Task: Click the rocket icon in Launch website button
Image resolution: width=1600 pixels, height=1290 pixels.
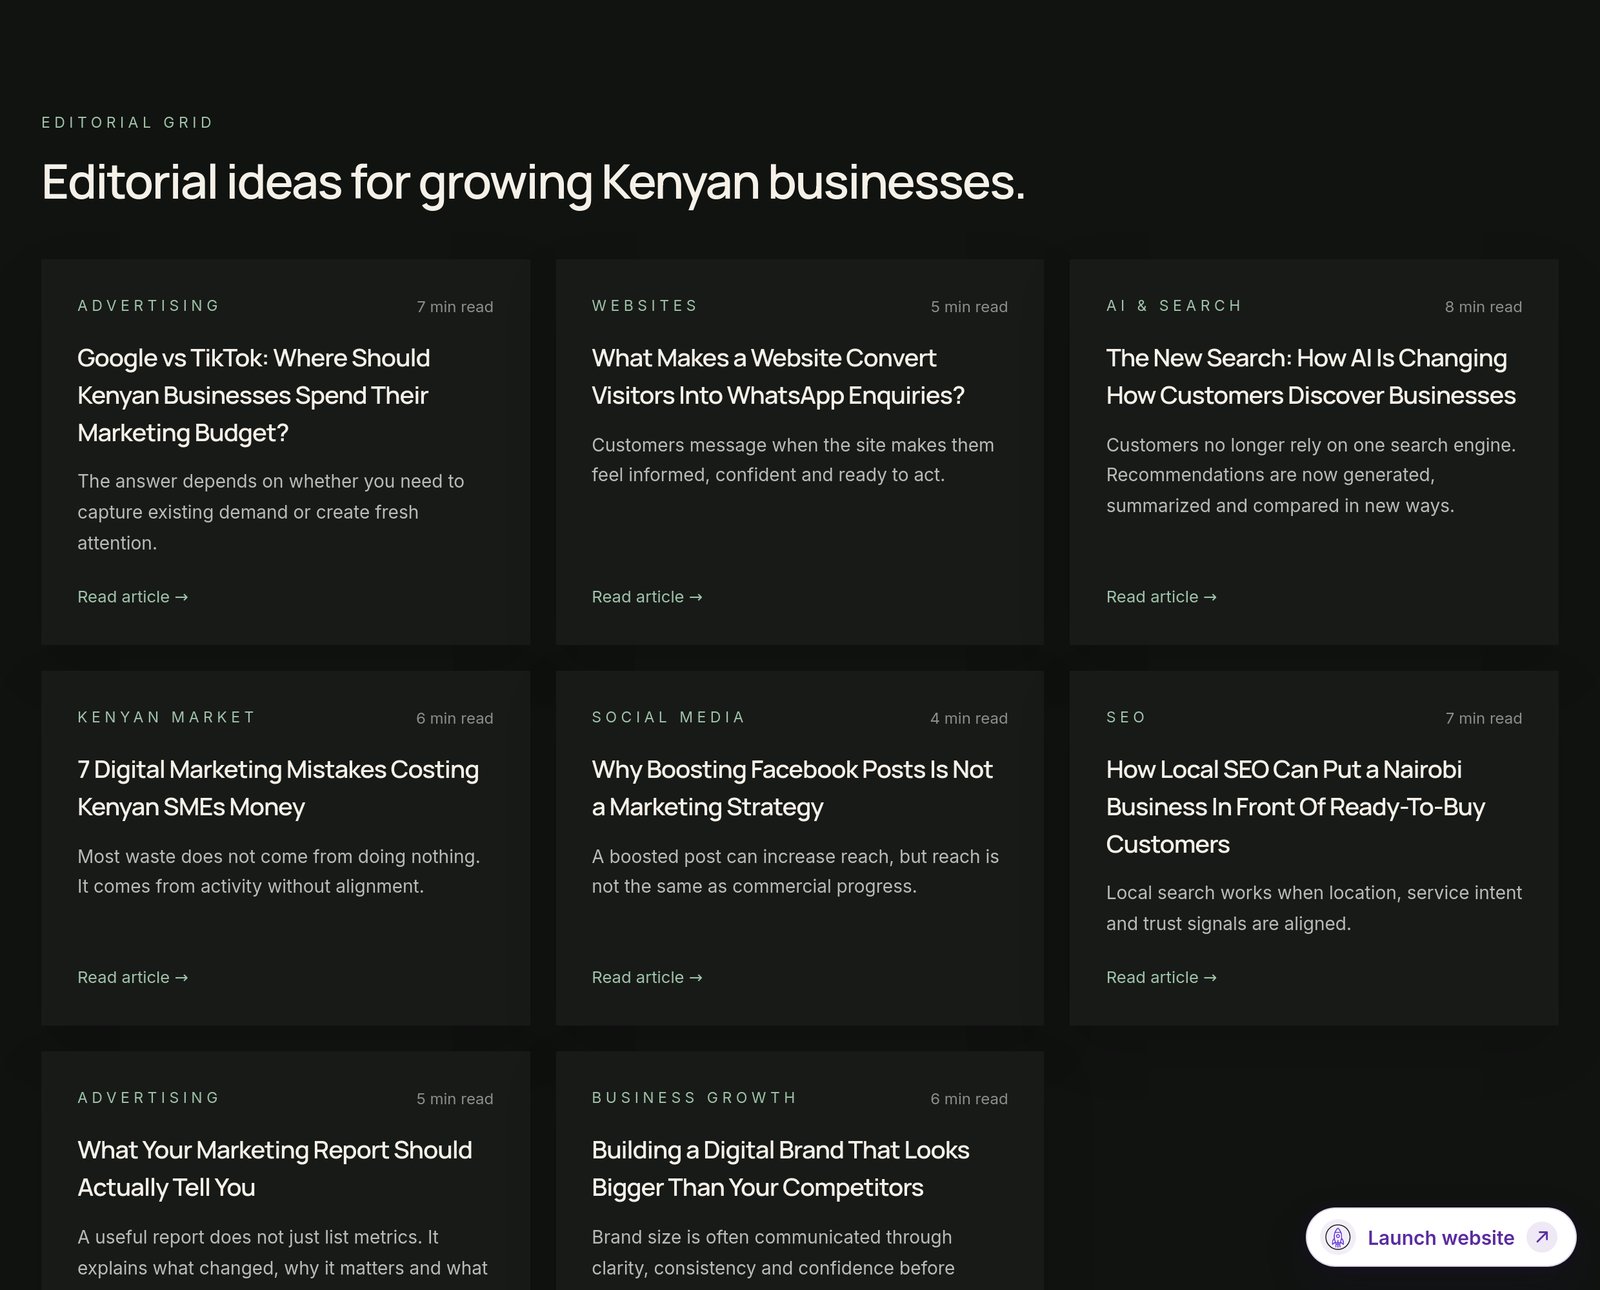Action: point(1338,1237)
